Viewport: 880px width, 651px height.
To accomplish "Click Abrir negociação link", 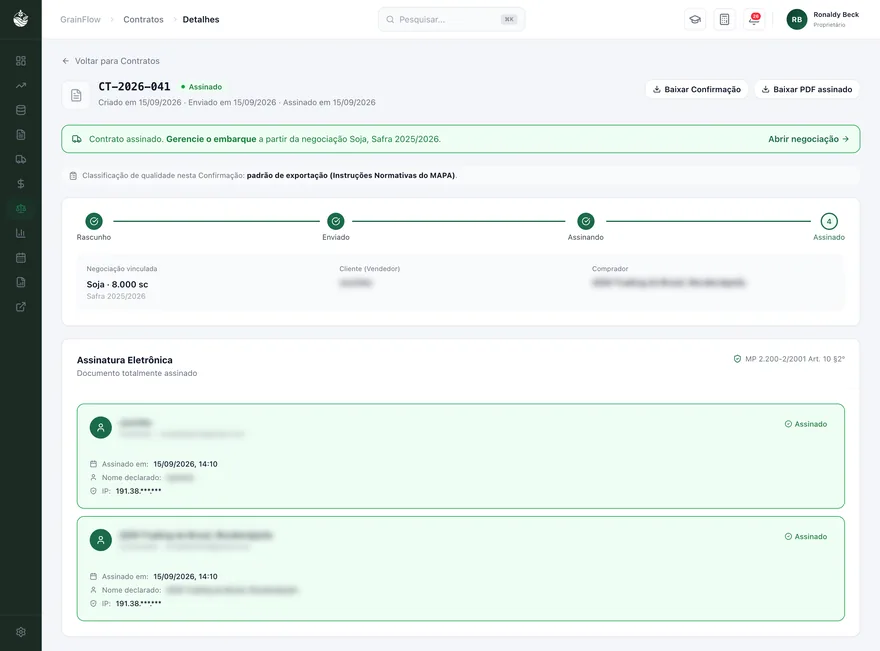I will pyautogui.click(x=808, y=139).
